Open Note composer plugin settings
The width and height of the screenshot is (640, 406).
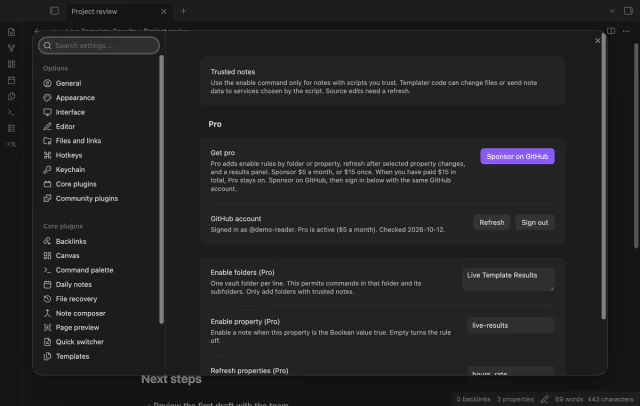click(74, 313)
